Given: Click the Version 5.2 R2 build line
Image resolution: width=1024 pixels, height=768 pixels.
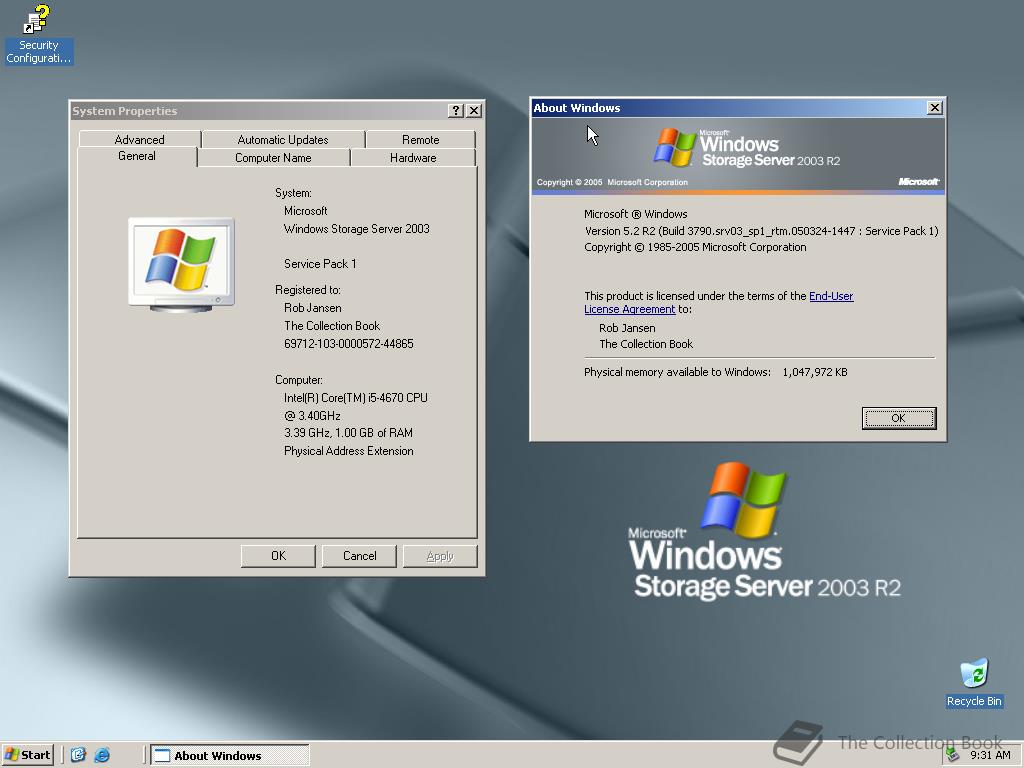Looking at the screenshot, I should pos(761,231).
